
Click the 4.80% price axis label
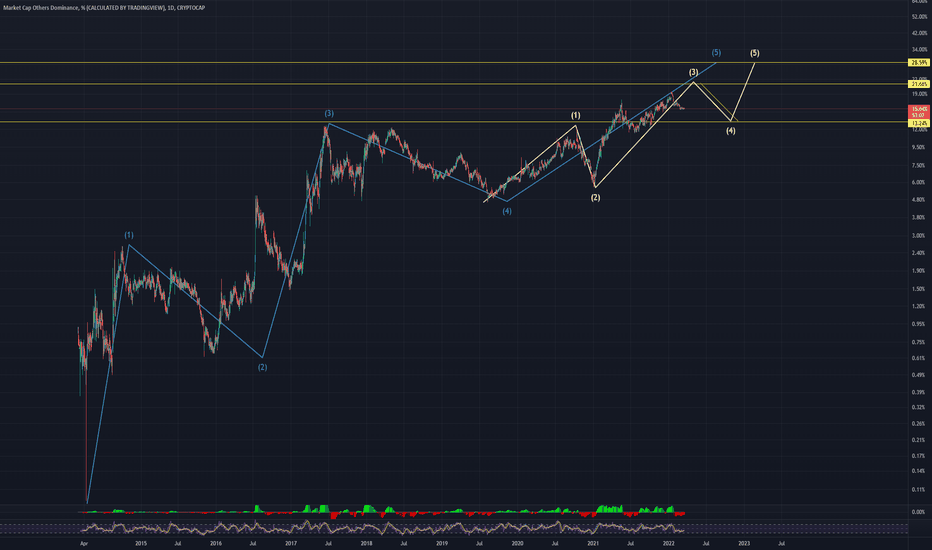919,200
